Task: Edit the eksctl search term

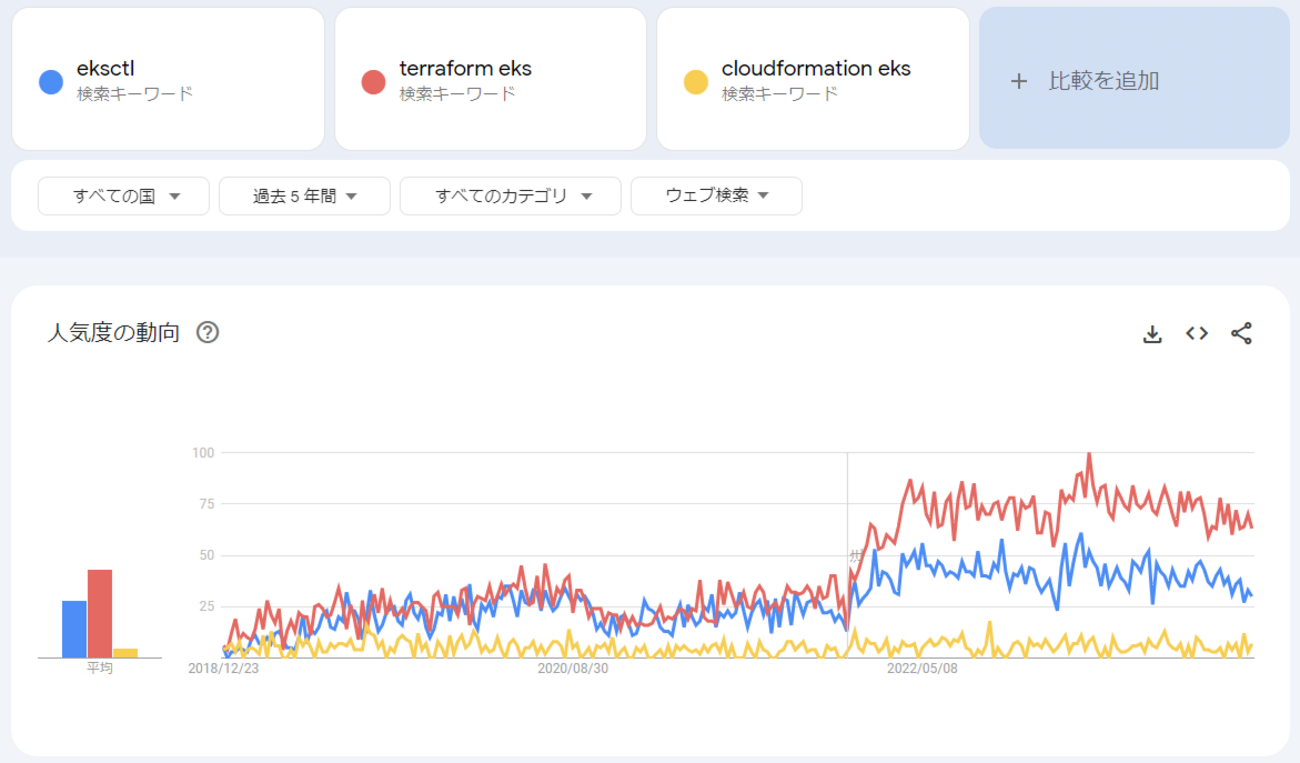Action: click(106, 69)
